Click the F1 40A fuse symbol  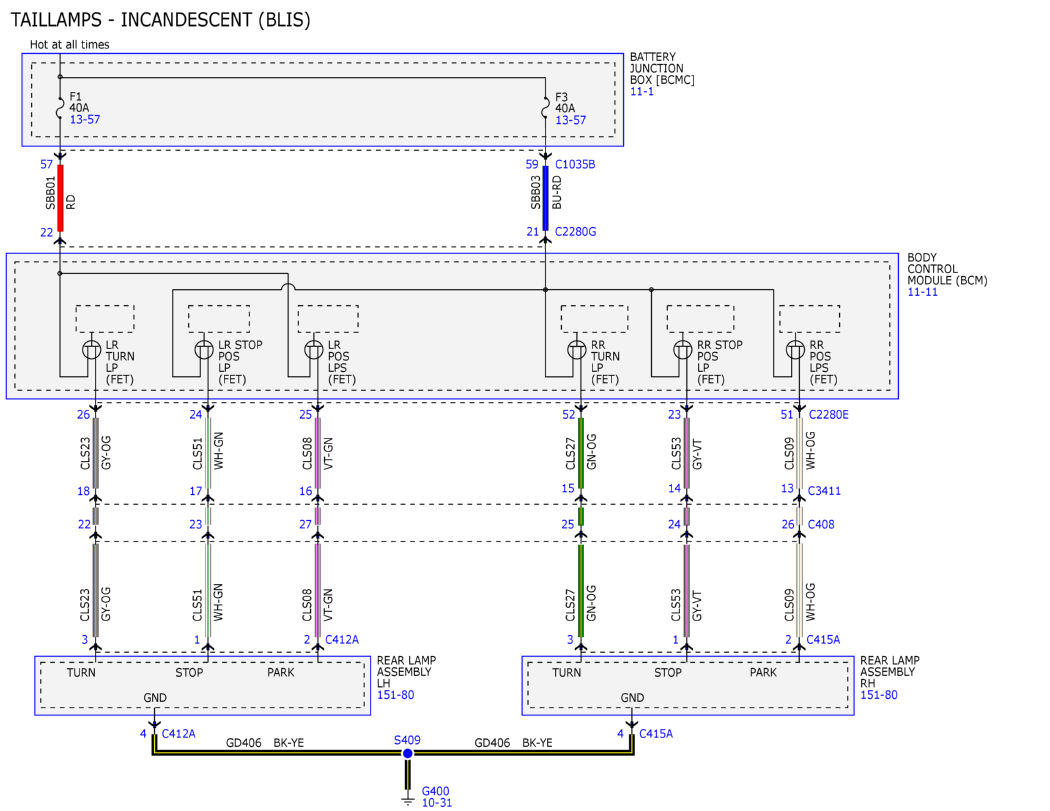point(60,107)
